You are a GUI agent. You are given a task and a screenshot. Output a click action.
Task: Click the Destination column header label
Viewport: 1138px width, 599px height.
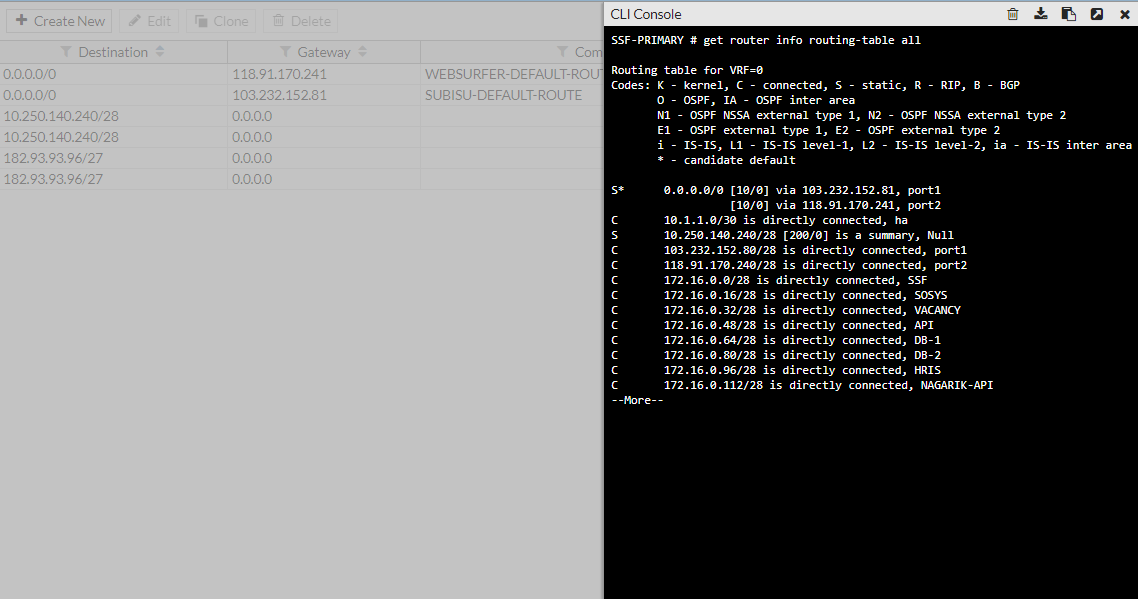tap(112, 52)
